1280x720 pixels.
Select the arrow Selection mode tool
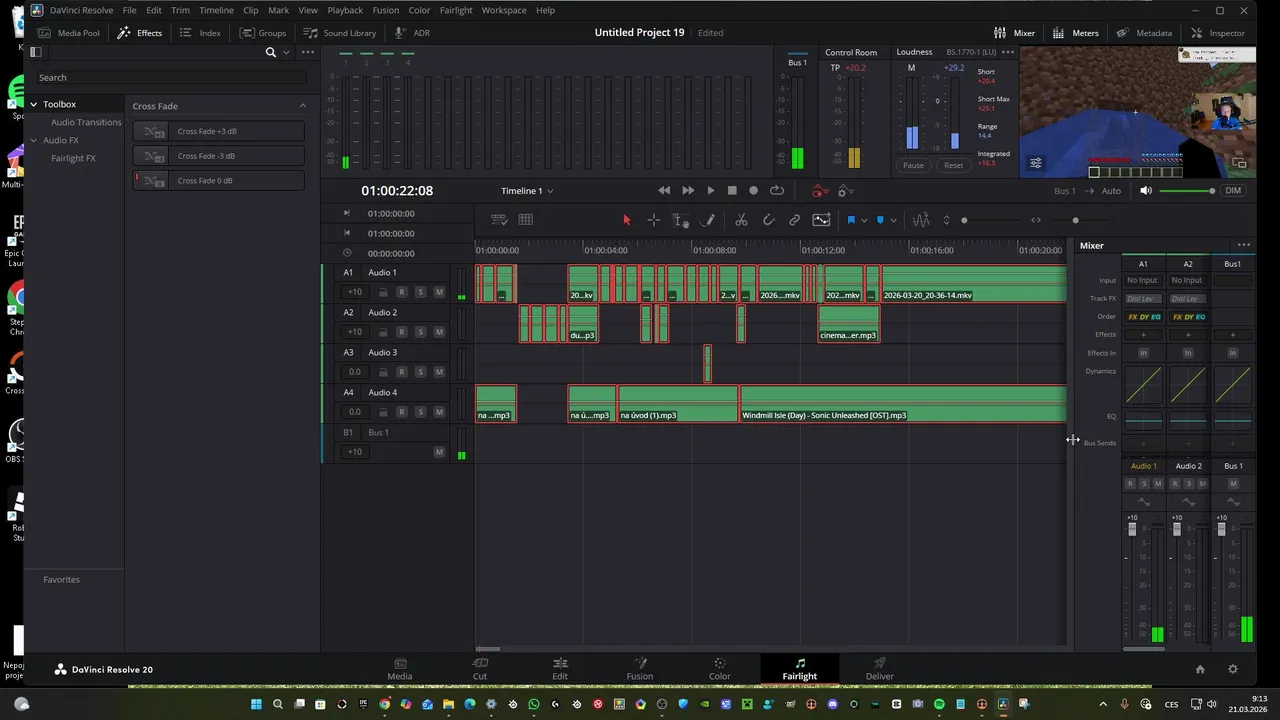pos(627,220)
